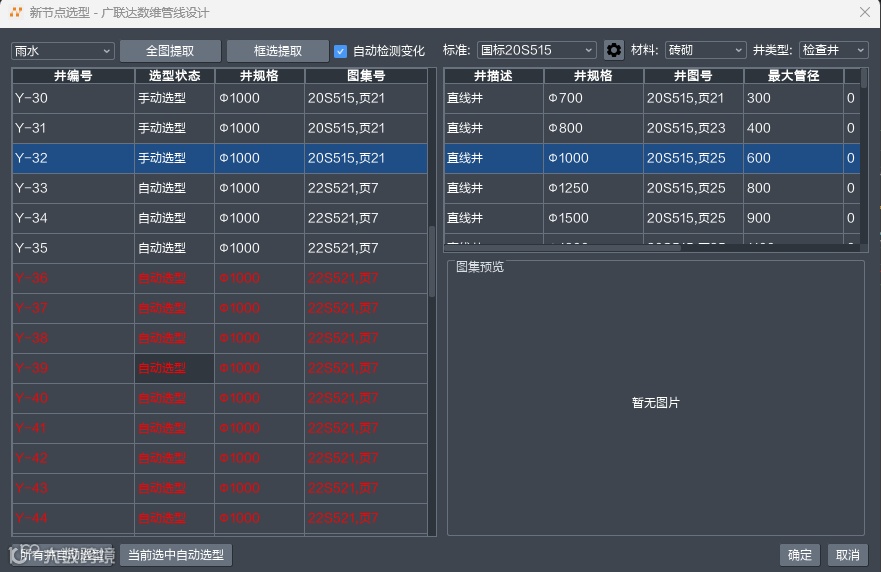The height and width of the screenshot is (572, 881).
Task: Select the Φ700 直线井 spec row
Action: click(652, 98)
